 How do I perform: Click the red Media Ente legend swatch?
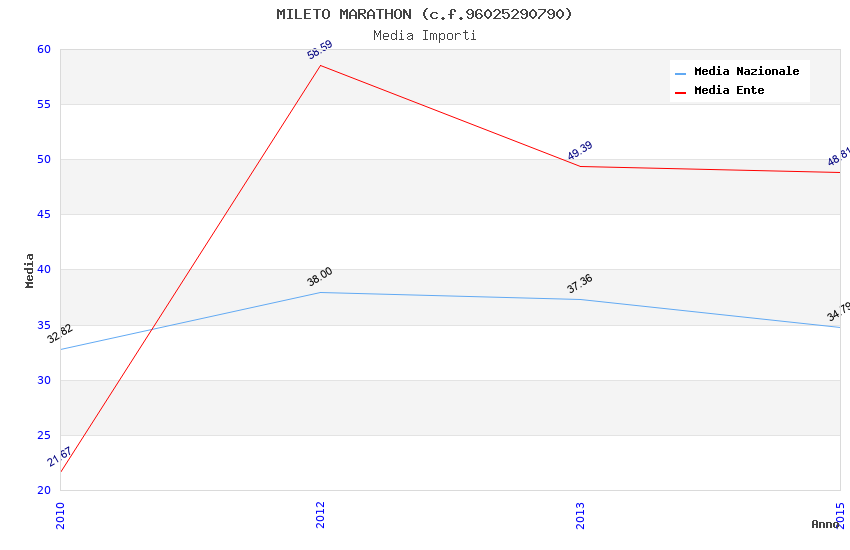[680, 92]
